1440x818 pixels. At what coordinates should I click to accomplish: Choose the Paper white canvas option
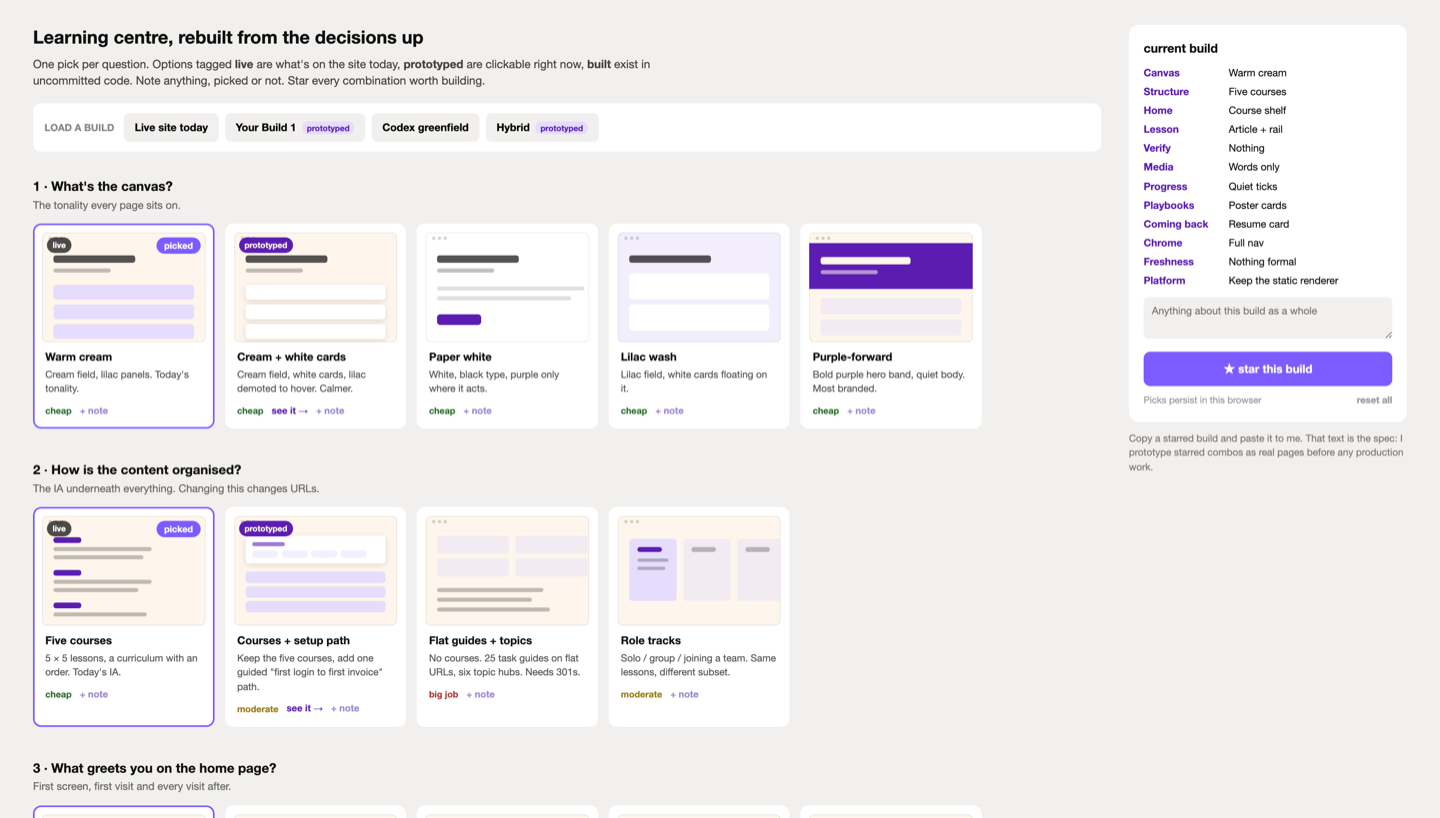pyautogui.click(x=508, y=326)
